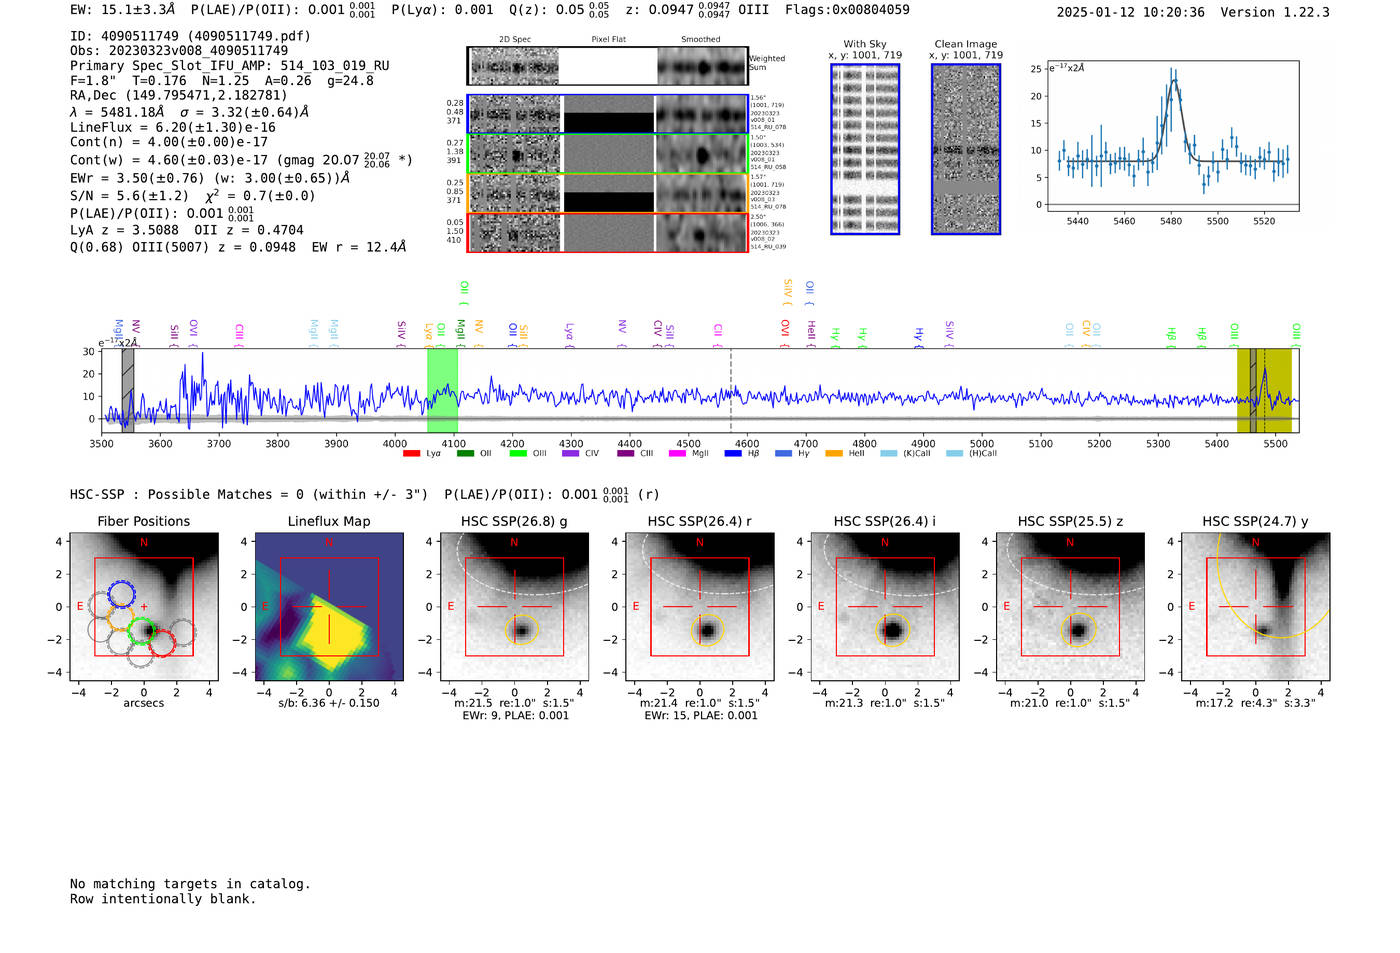Click the 'Row intentionally blank.' text
1400x953 pixels.
pos(163,899)
